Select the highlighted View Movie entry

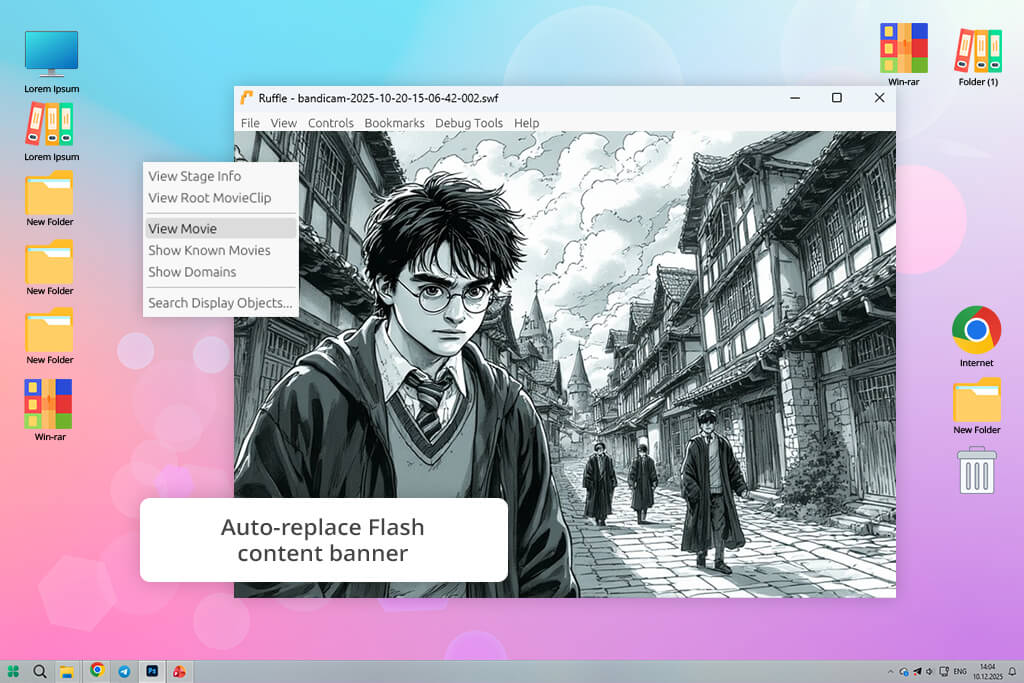(x=221, y=229)
